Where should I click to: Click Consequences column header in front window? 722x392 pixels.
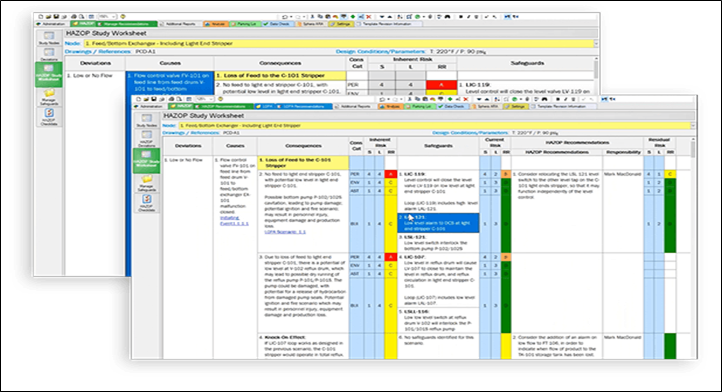[303, 146]
